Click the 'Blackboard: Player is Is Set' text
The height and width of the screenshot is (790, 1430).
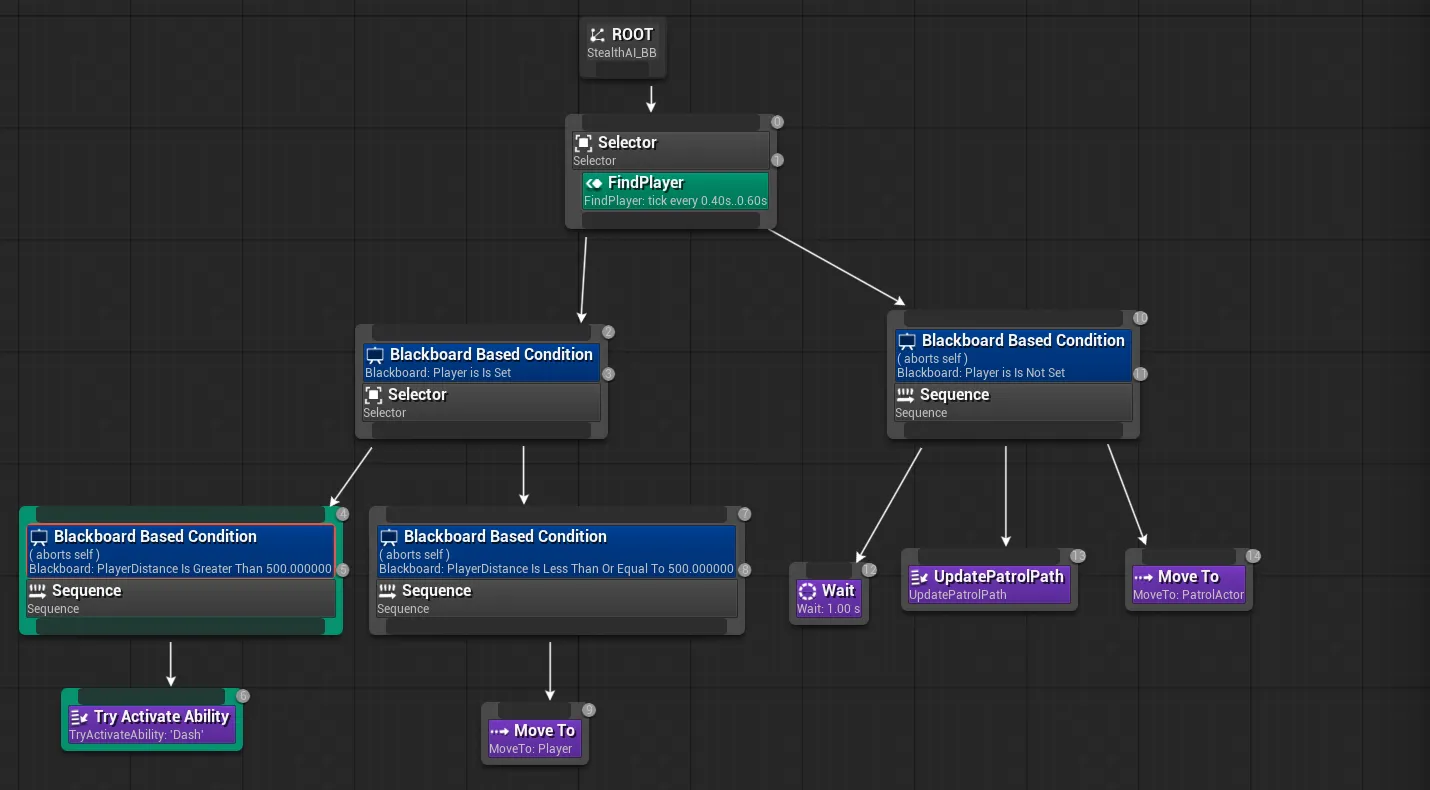438,373
